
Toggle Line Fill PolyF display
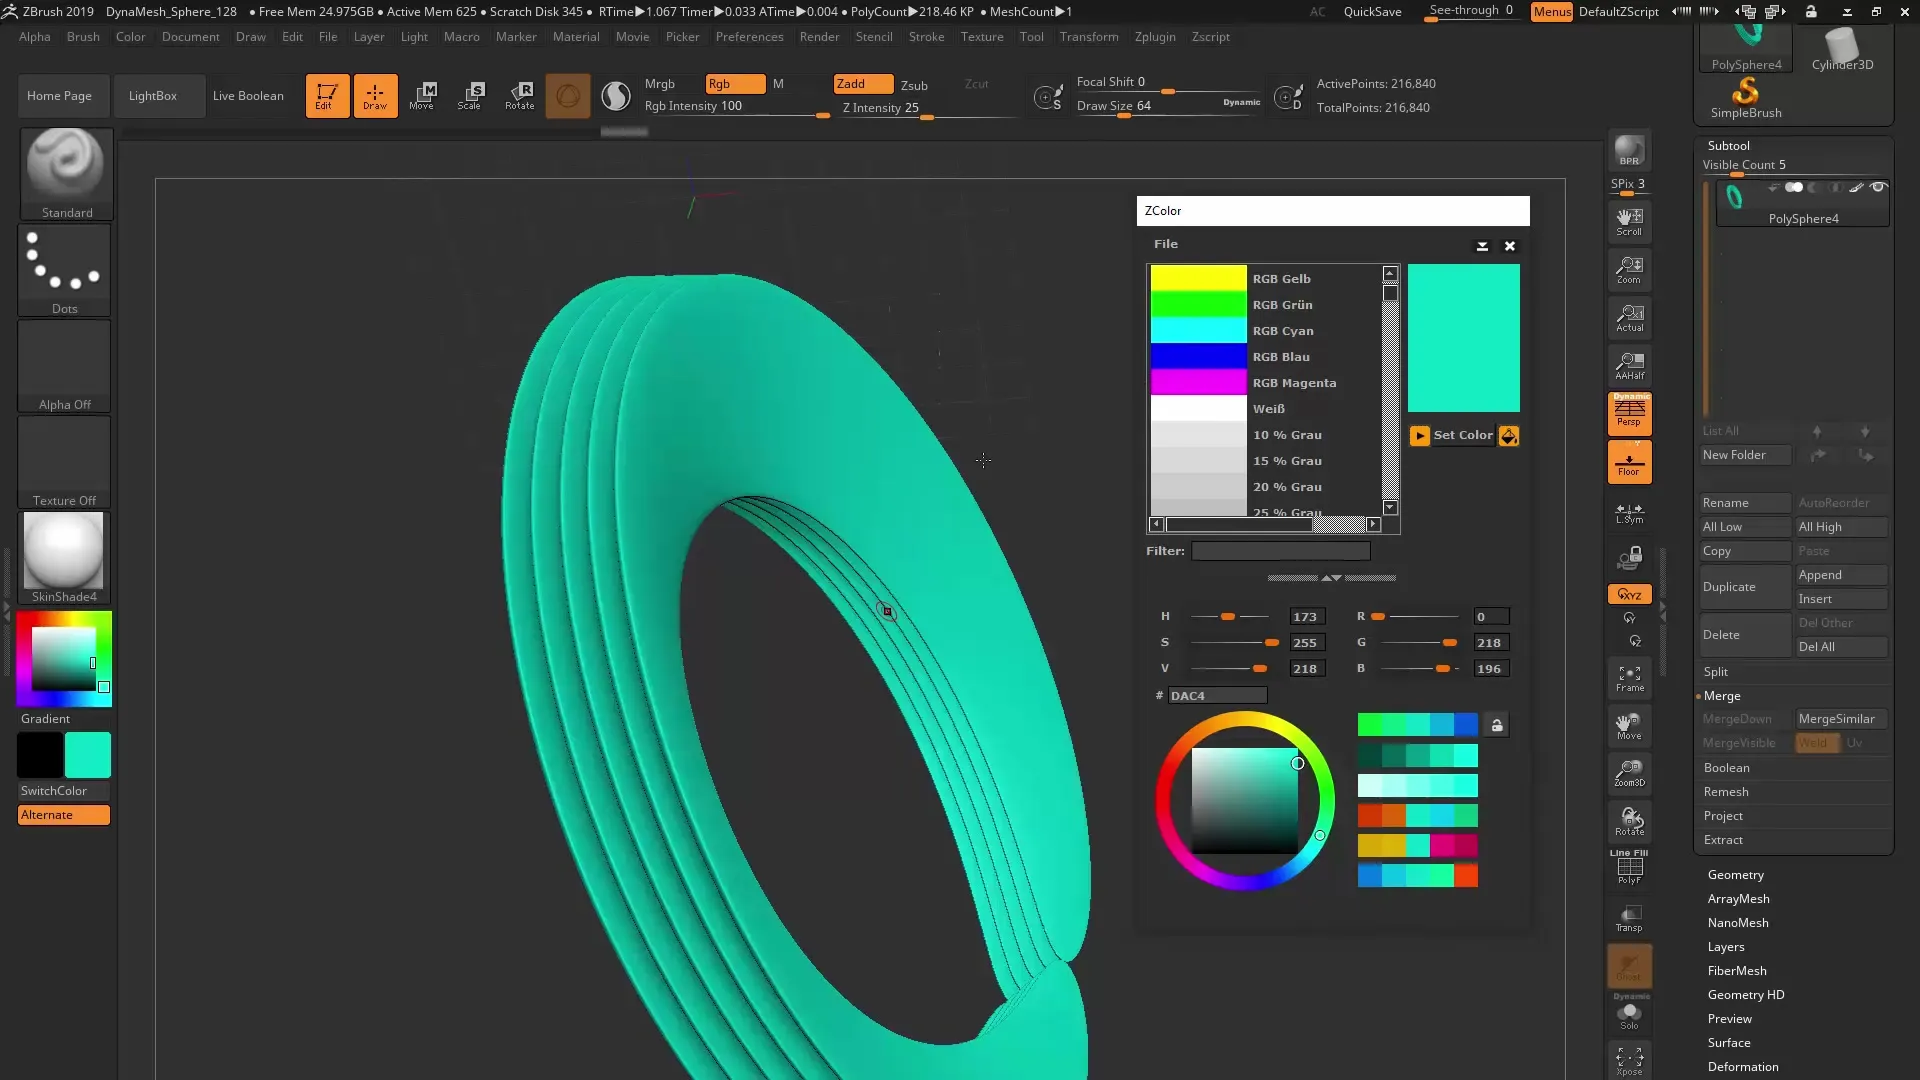1629,867
